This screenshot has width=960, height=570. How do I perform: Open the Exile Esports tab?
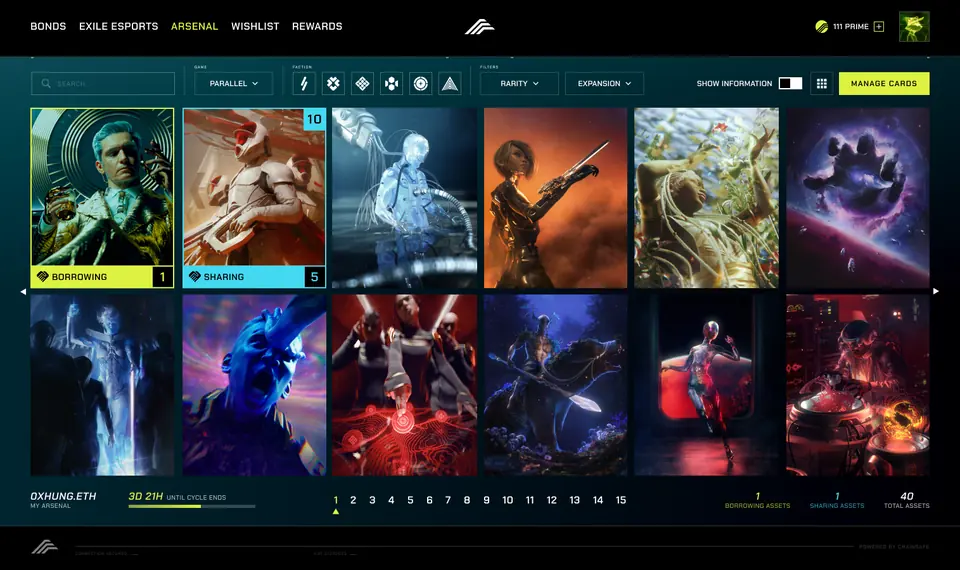pyautogui.click(x=119, y=26)
